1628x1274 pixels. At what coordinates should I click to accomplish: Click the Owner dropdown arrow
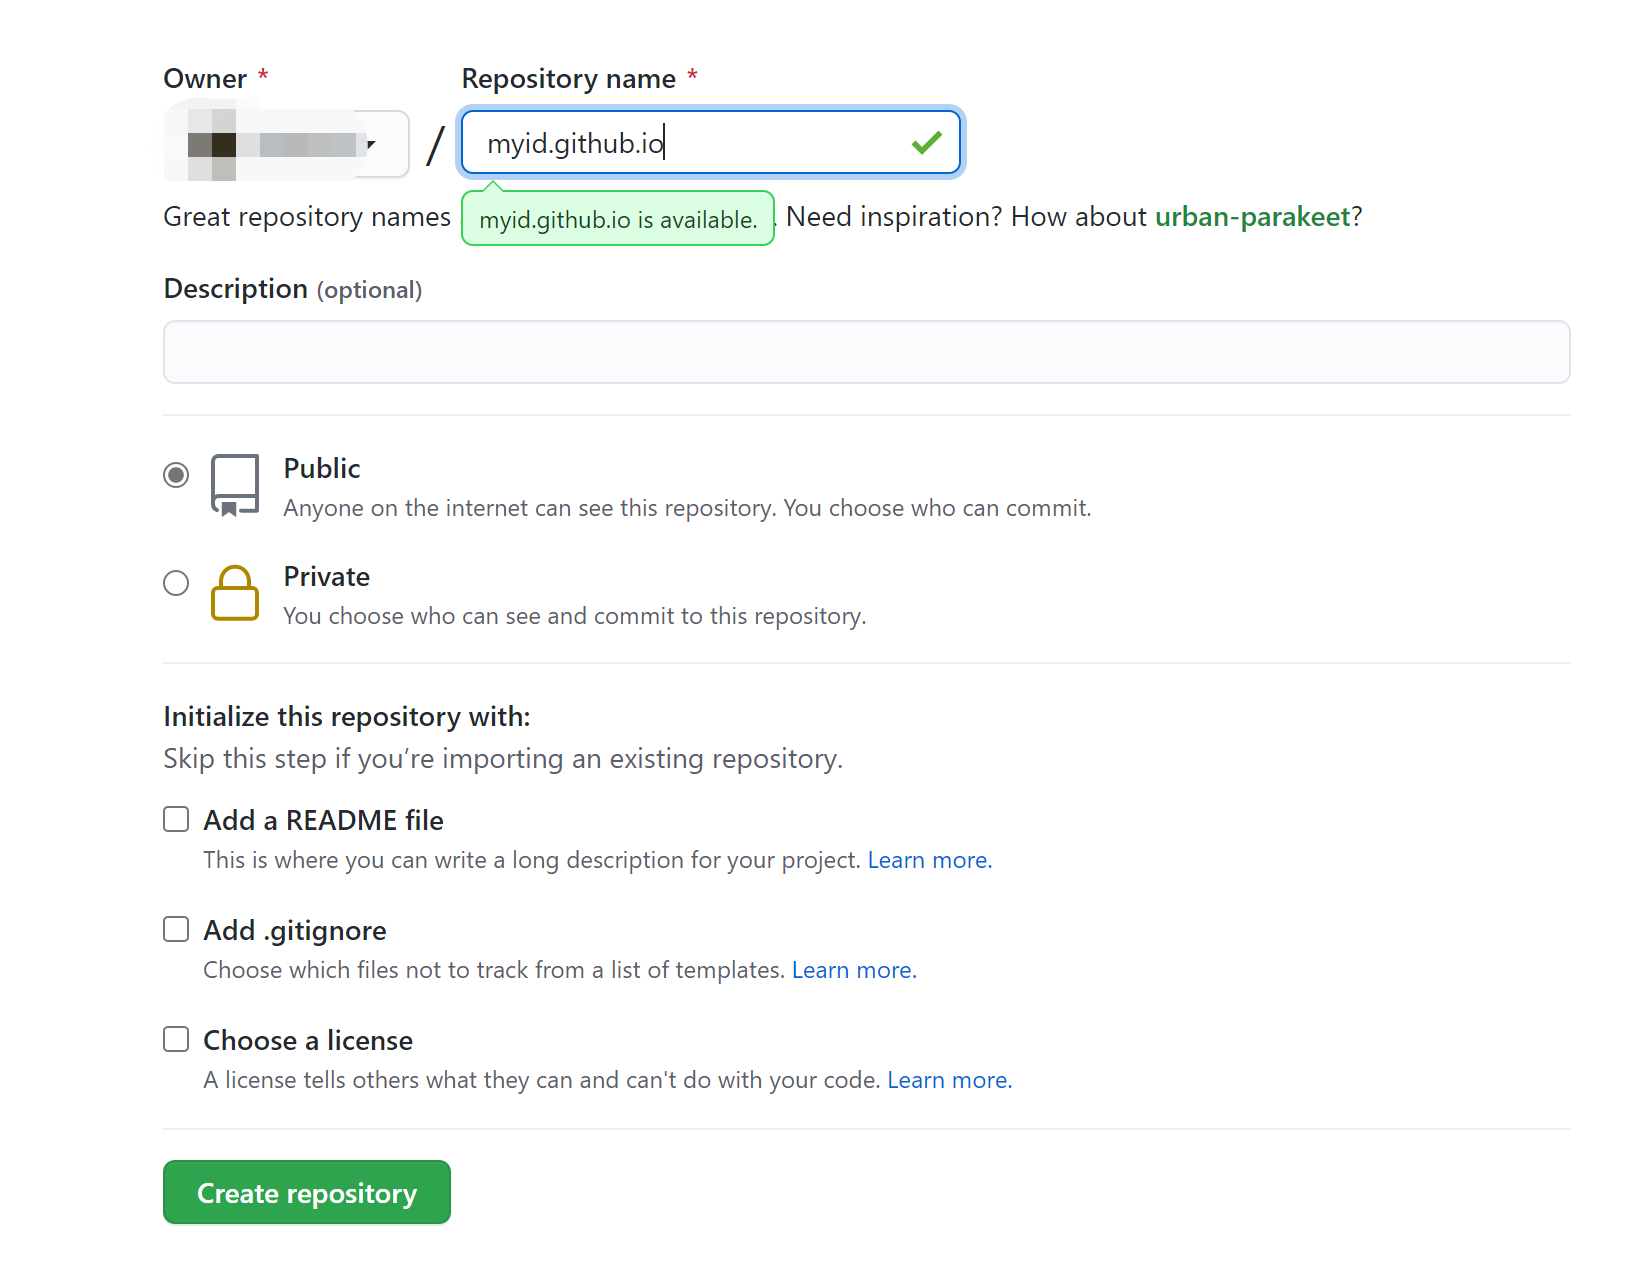[371, 144]
